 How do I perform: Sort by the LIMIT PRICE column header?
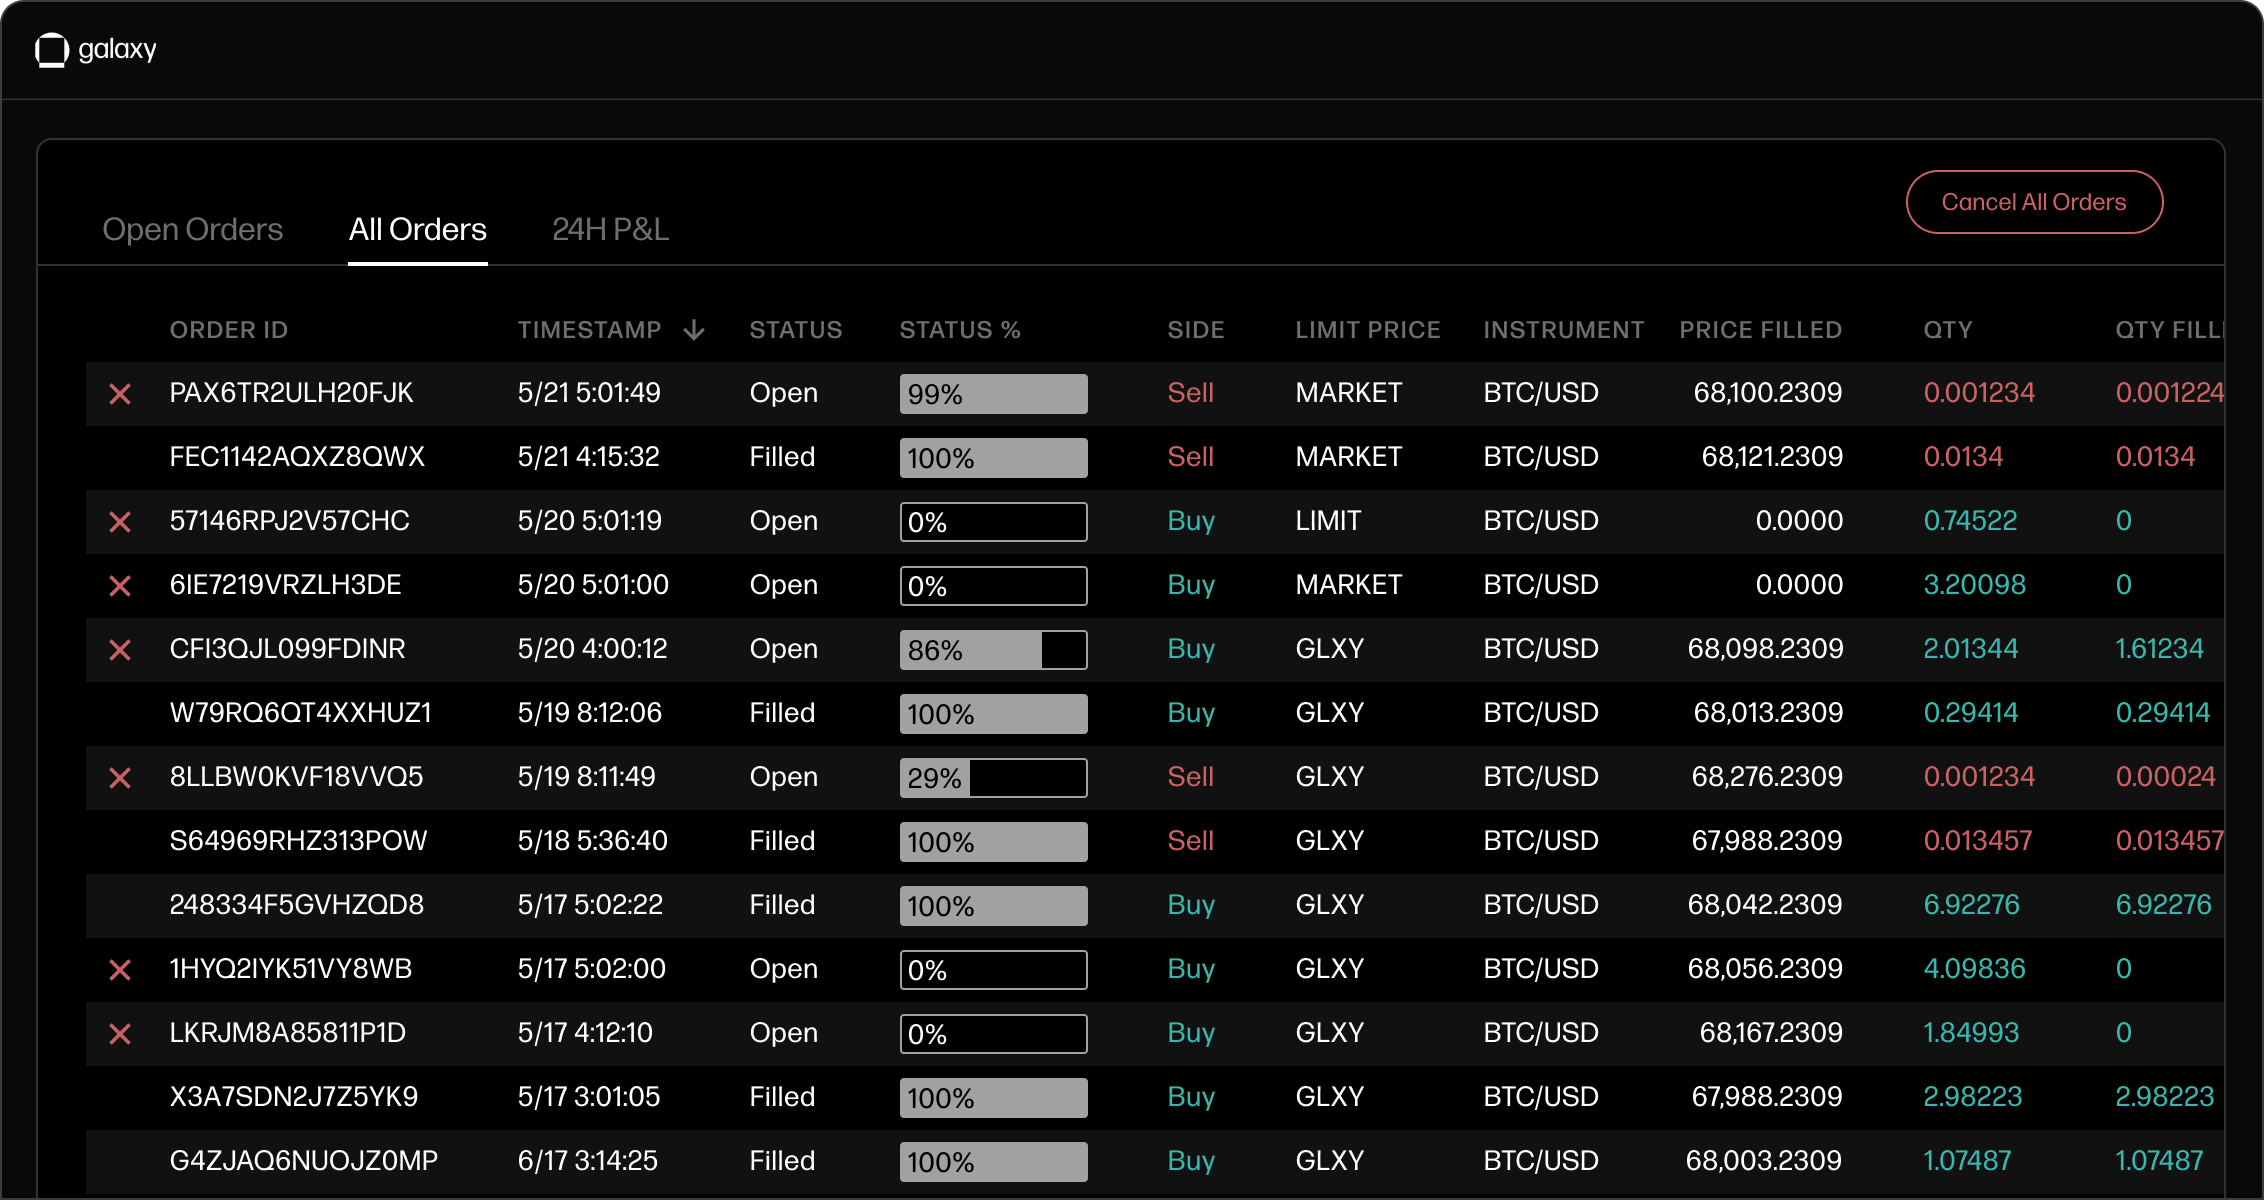(x=1368, y=330)
